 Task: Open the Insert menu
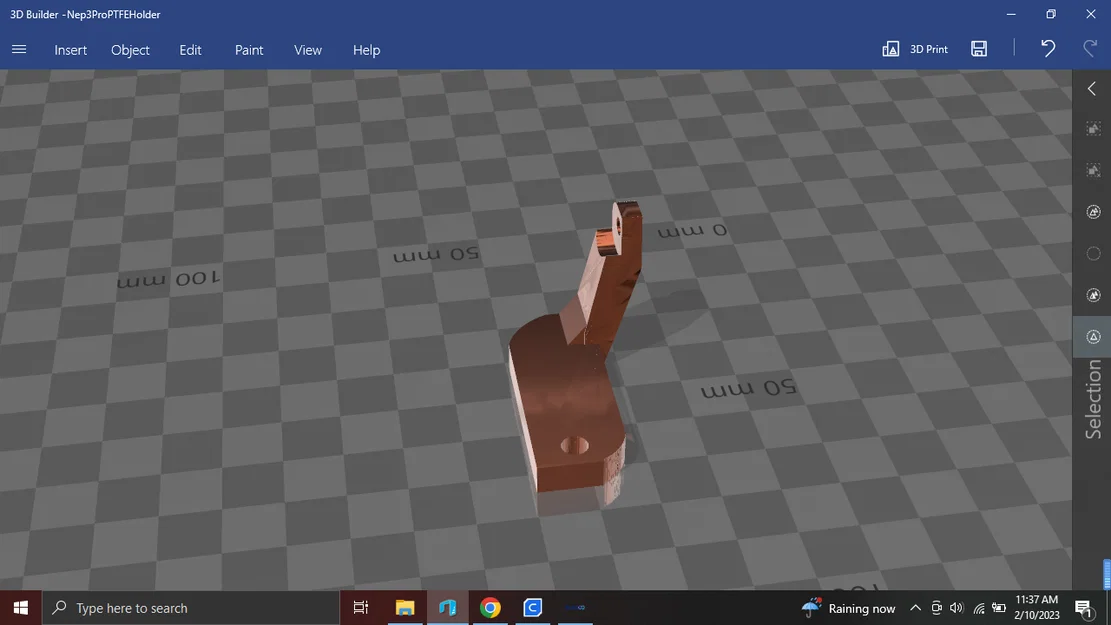(71, 50)
